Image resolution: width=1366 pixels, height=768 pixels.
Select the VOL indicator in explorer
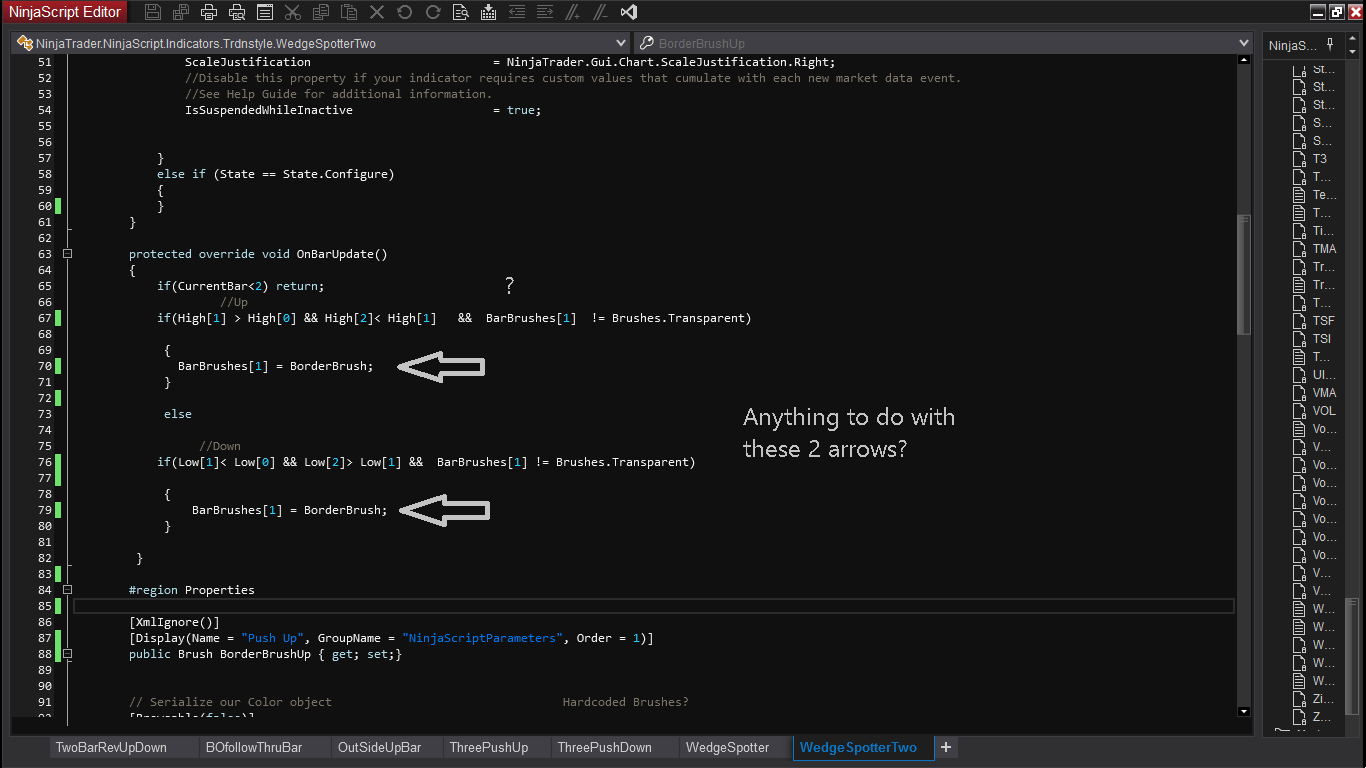coord(1323,411)
